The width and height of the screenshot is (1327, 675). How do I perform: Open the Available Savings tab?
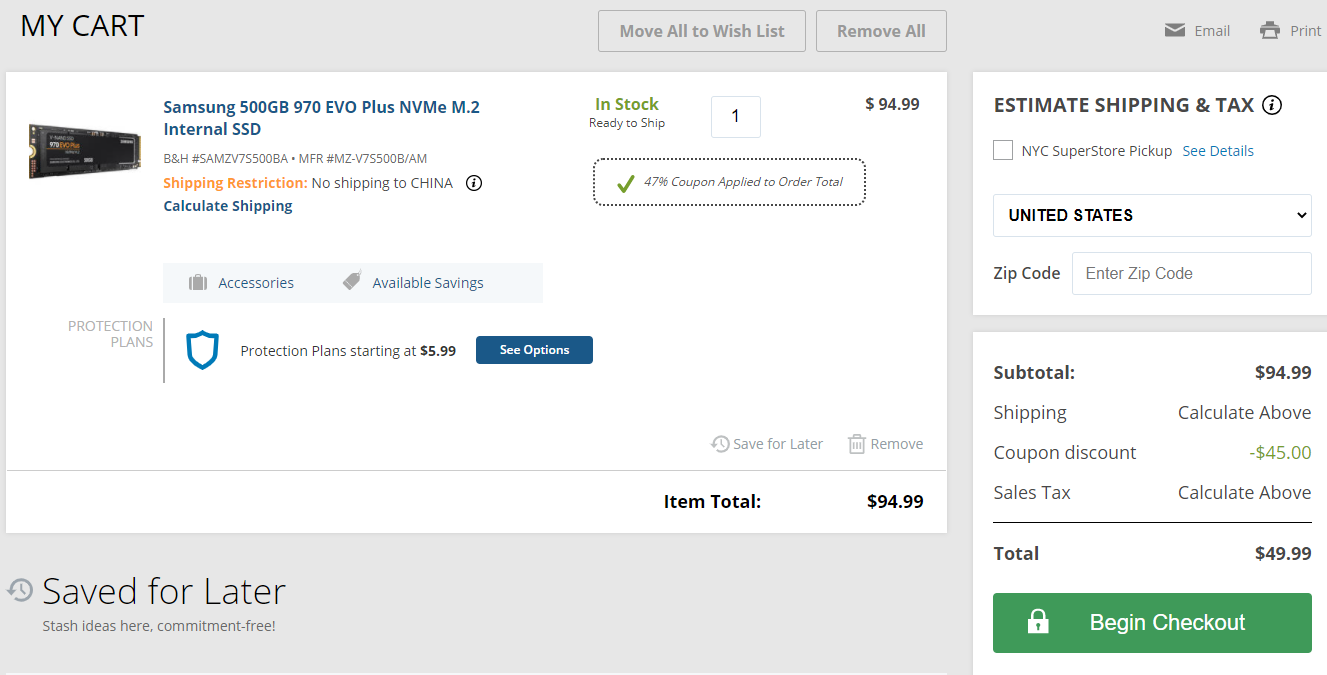[x=427, y=283]
